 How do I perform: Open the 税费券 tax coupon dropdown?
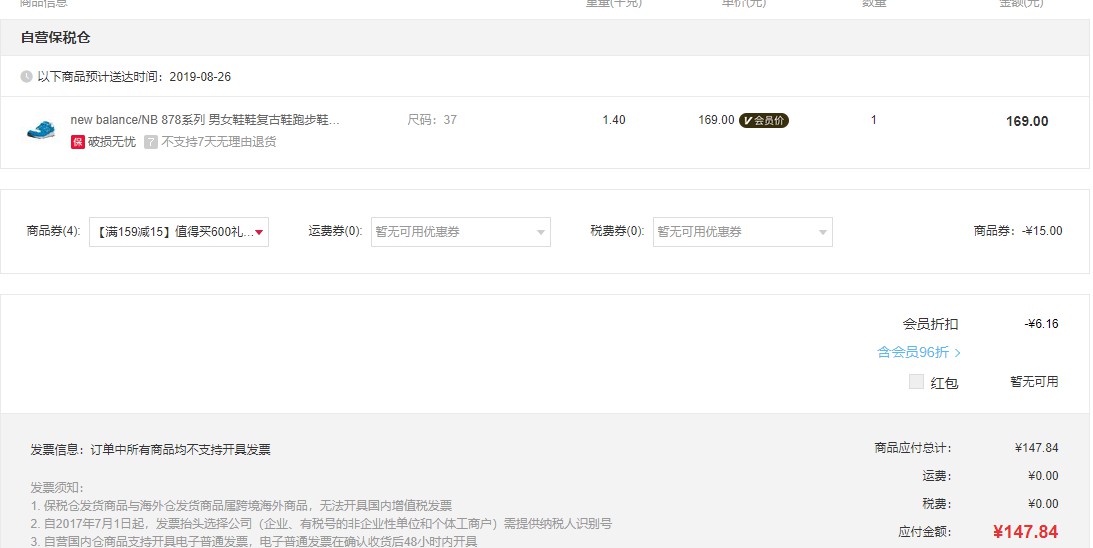[742, 232]
